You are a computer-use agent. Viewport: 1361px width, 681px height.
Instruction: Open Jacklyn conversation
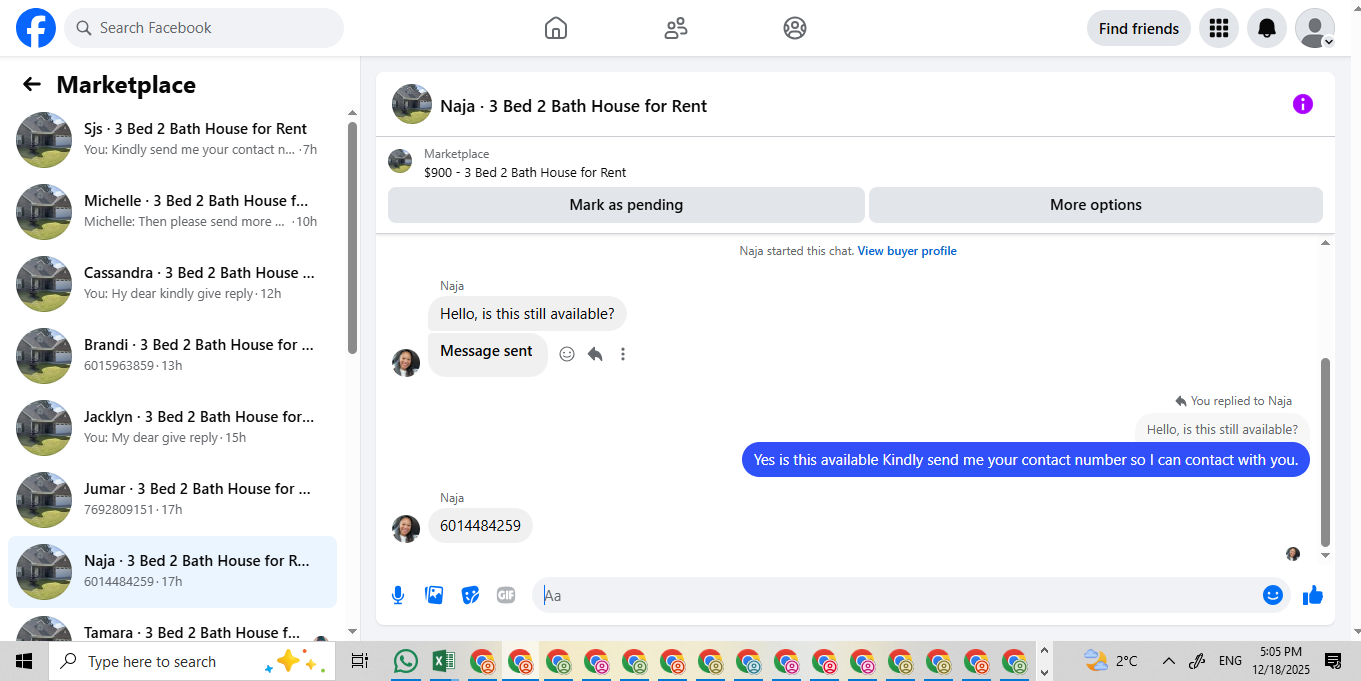pyautogui.click(x=172, y=427)
